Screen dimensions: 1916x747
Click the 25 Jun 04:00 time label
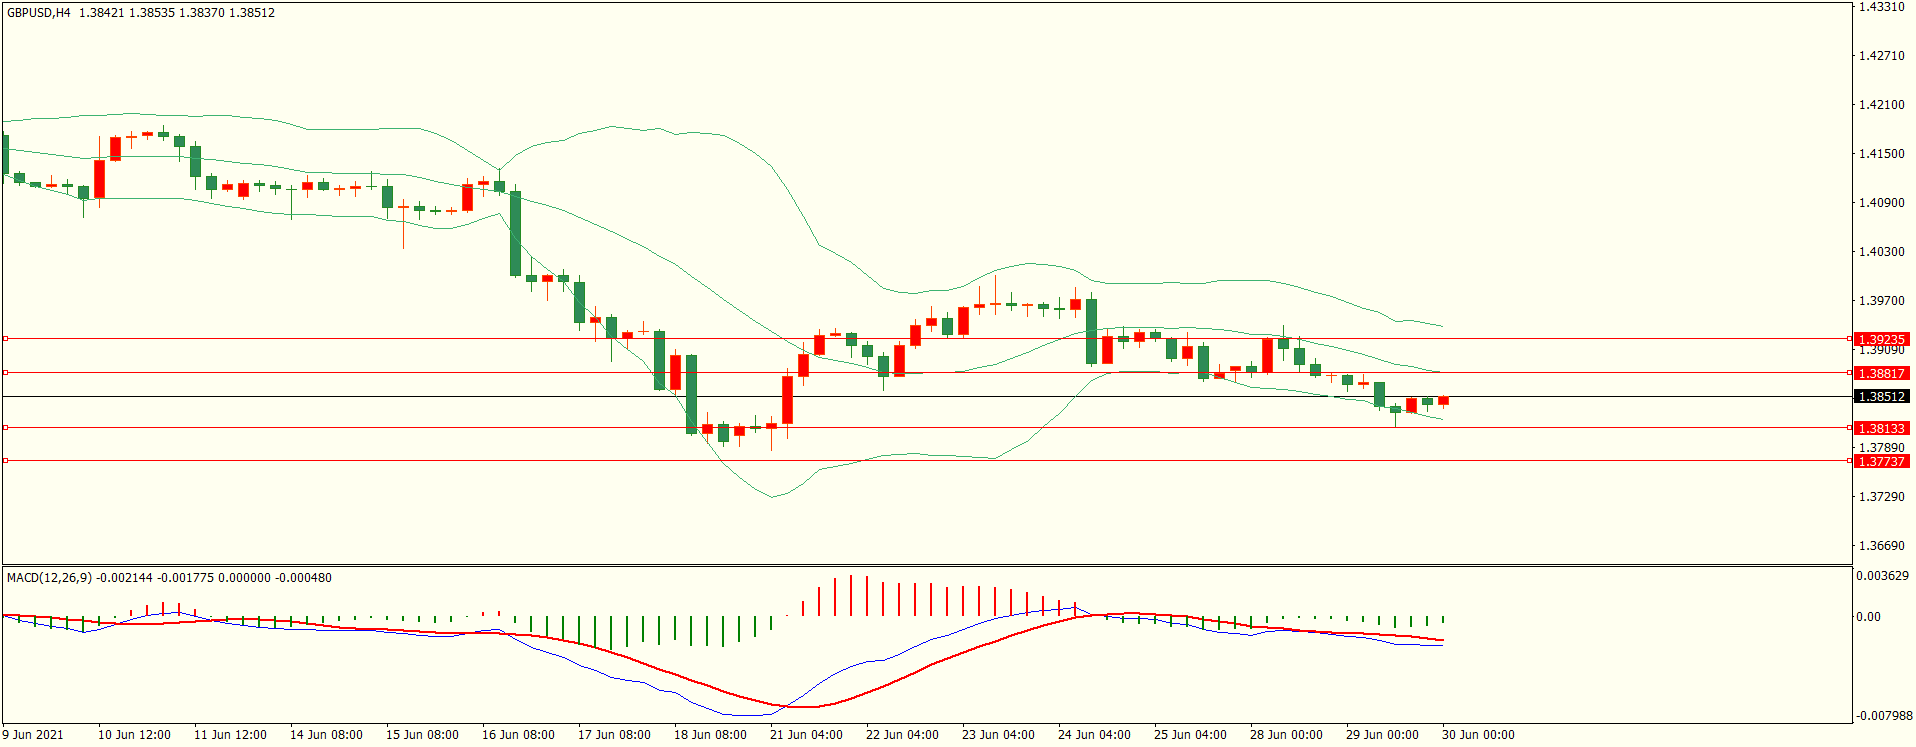[1190, 735]
